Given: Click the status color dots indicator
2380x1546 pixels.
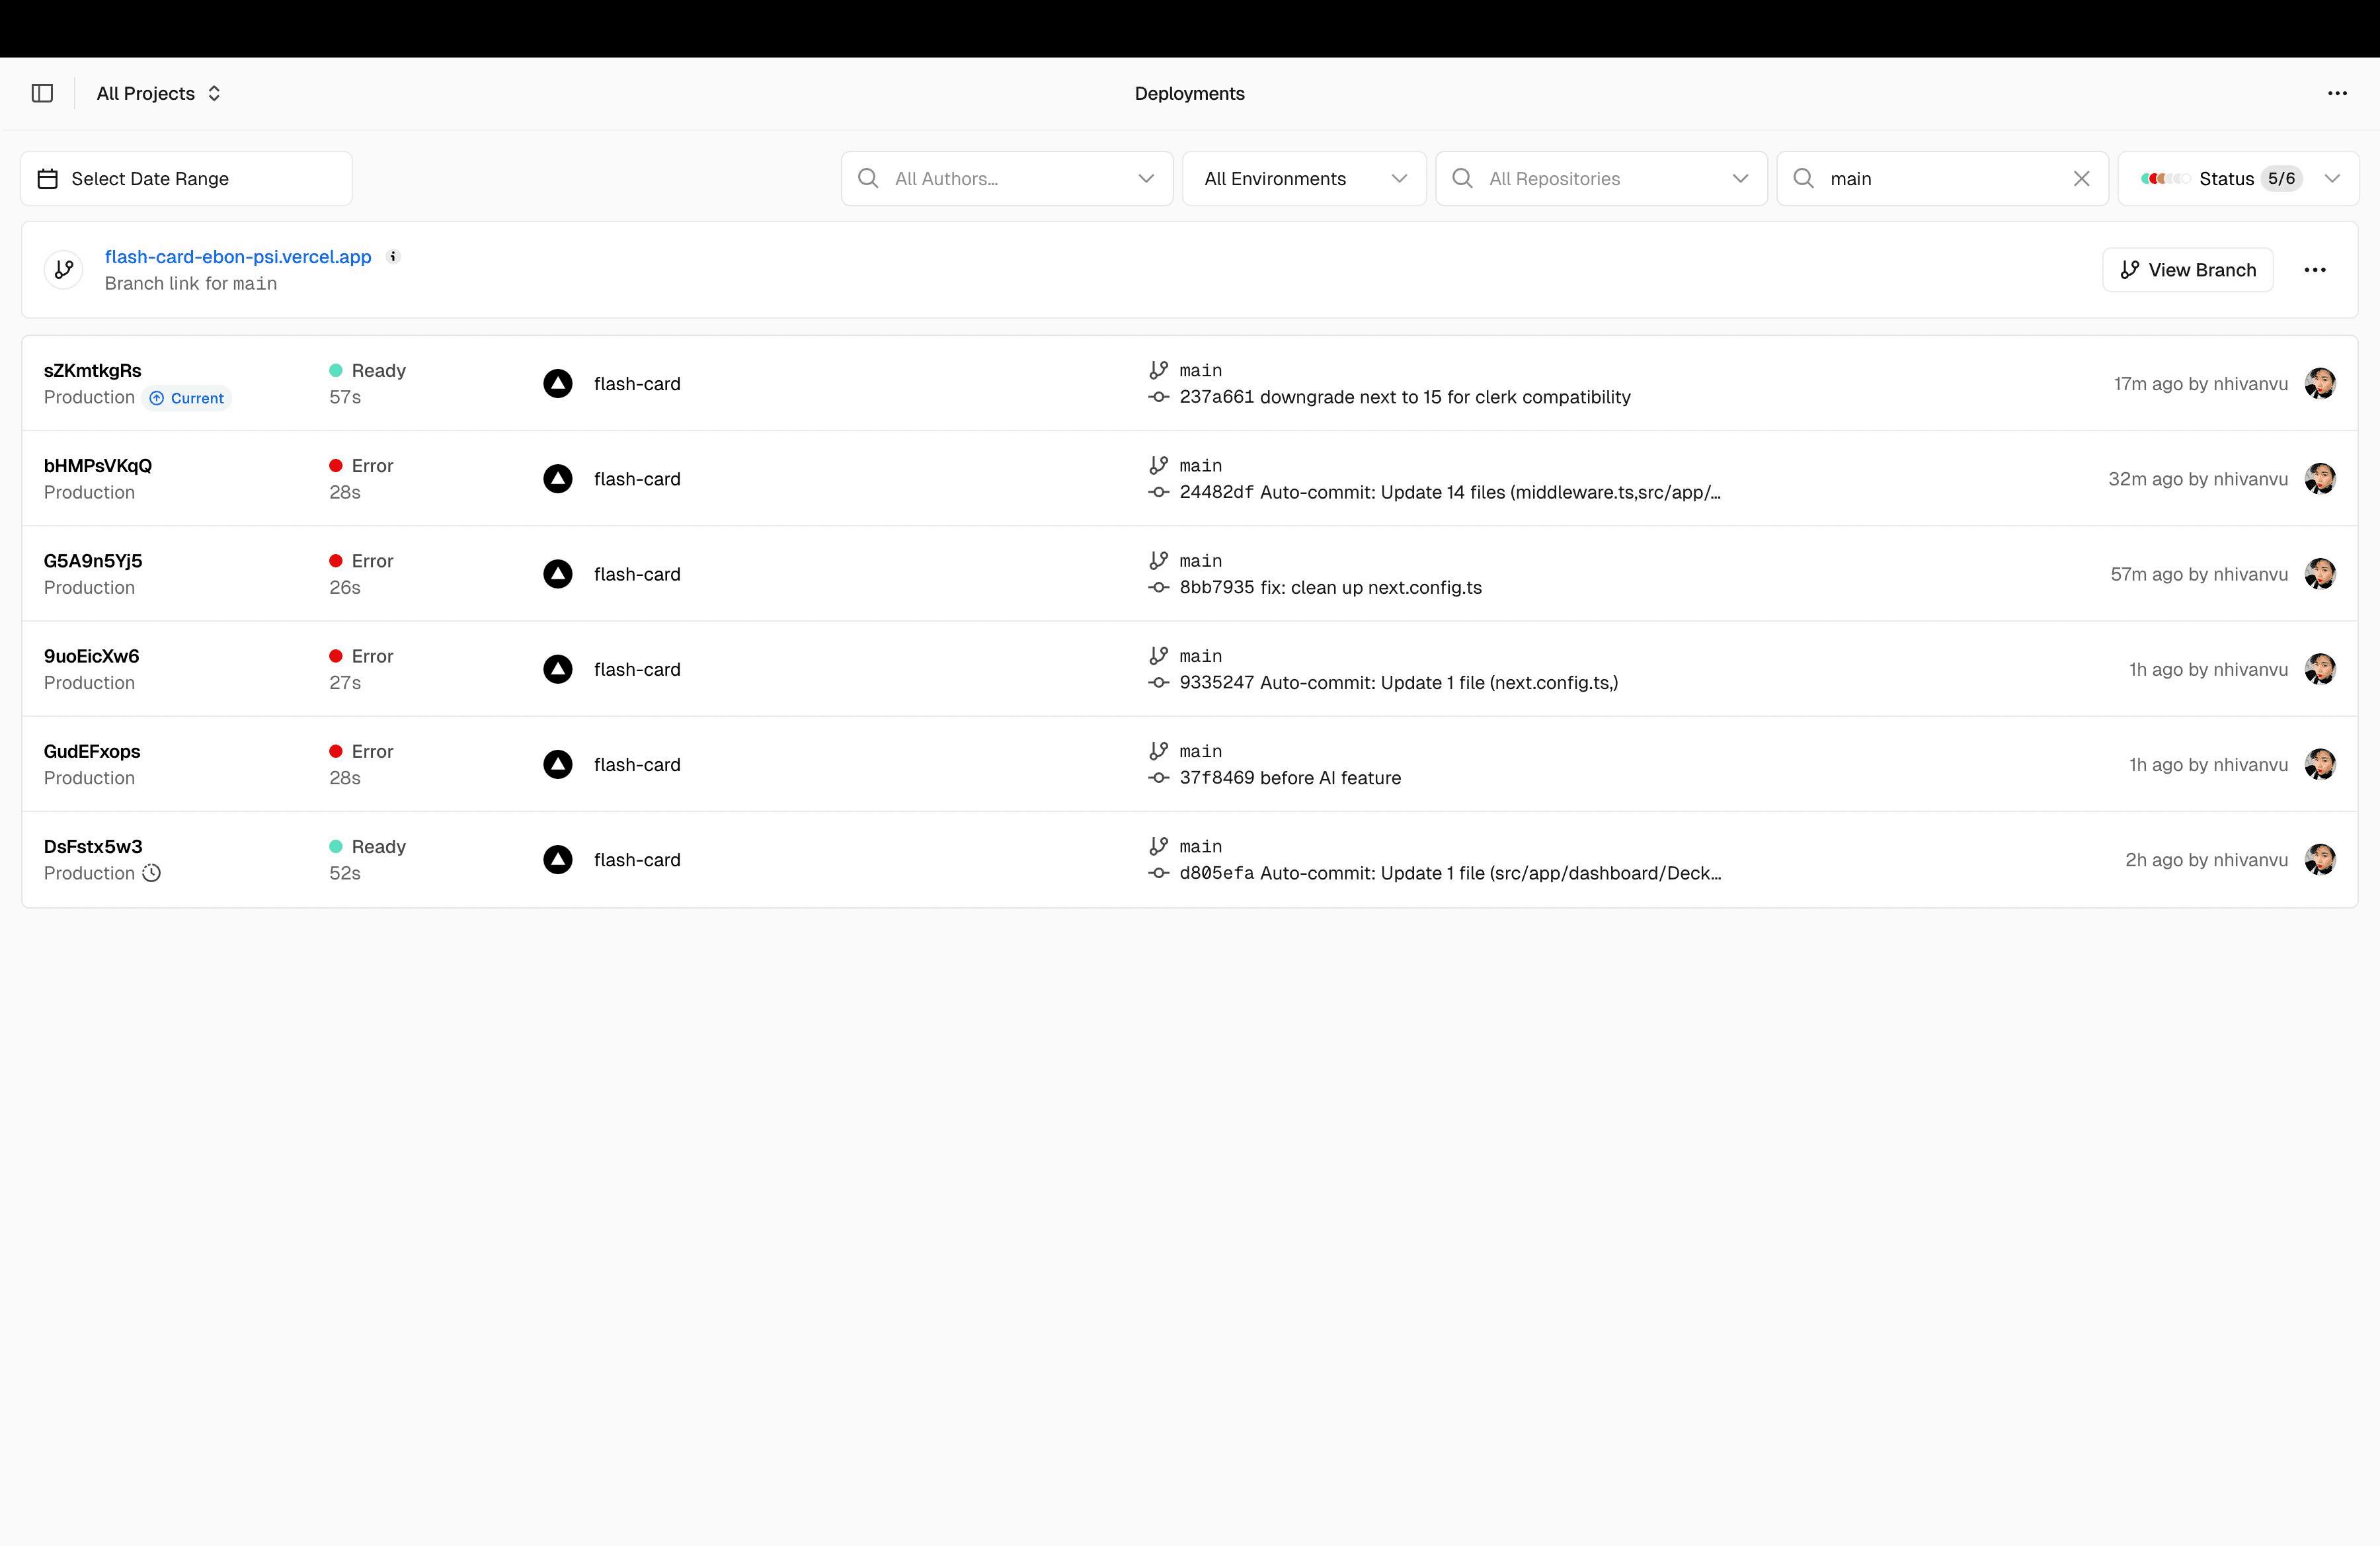Looking at the screenshot, I should pos(2165,178).
